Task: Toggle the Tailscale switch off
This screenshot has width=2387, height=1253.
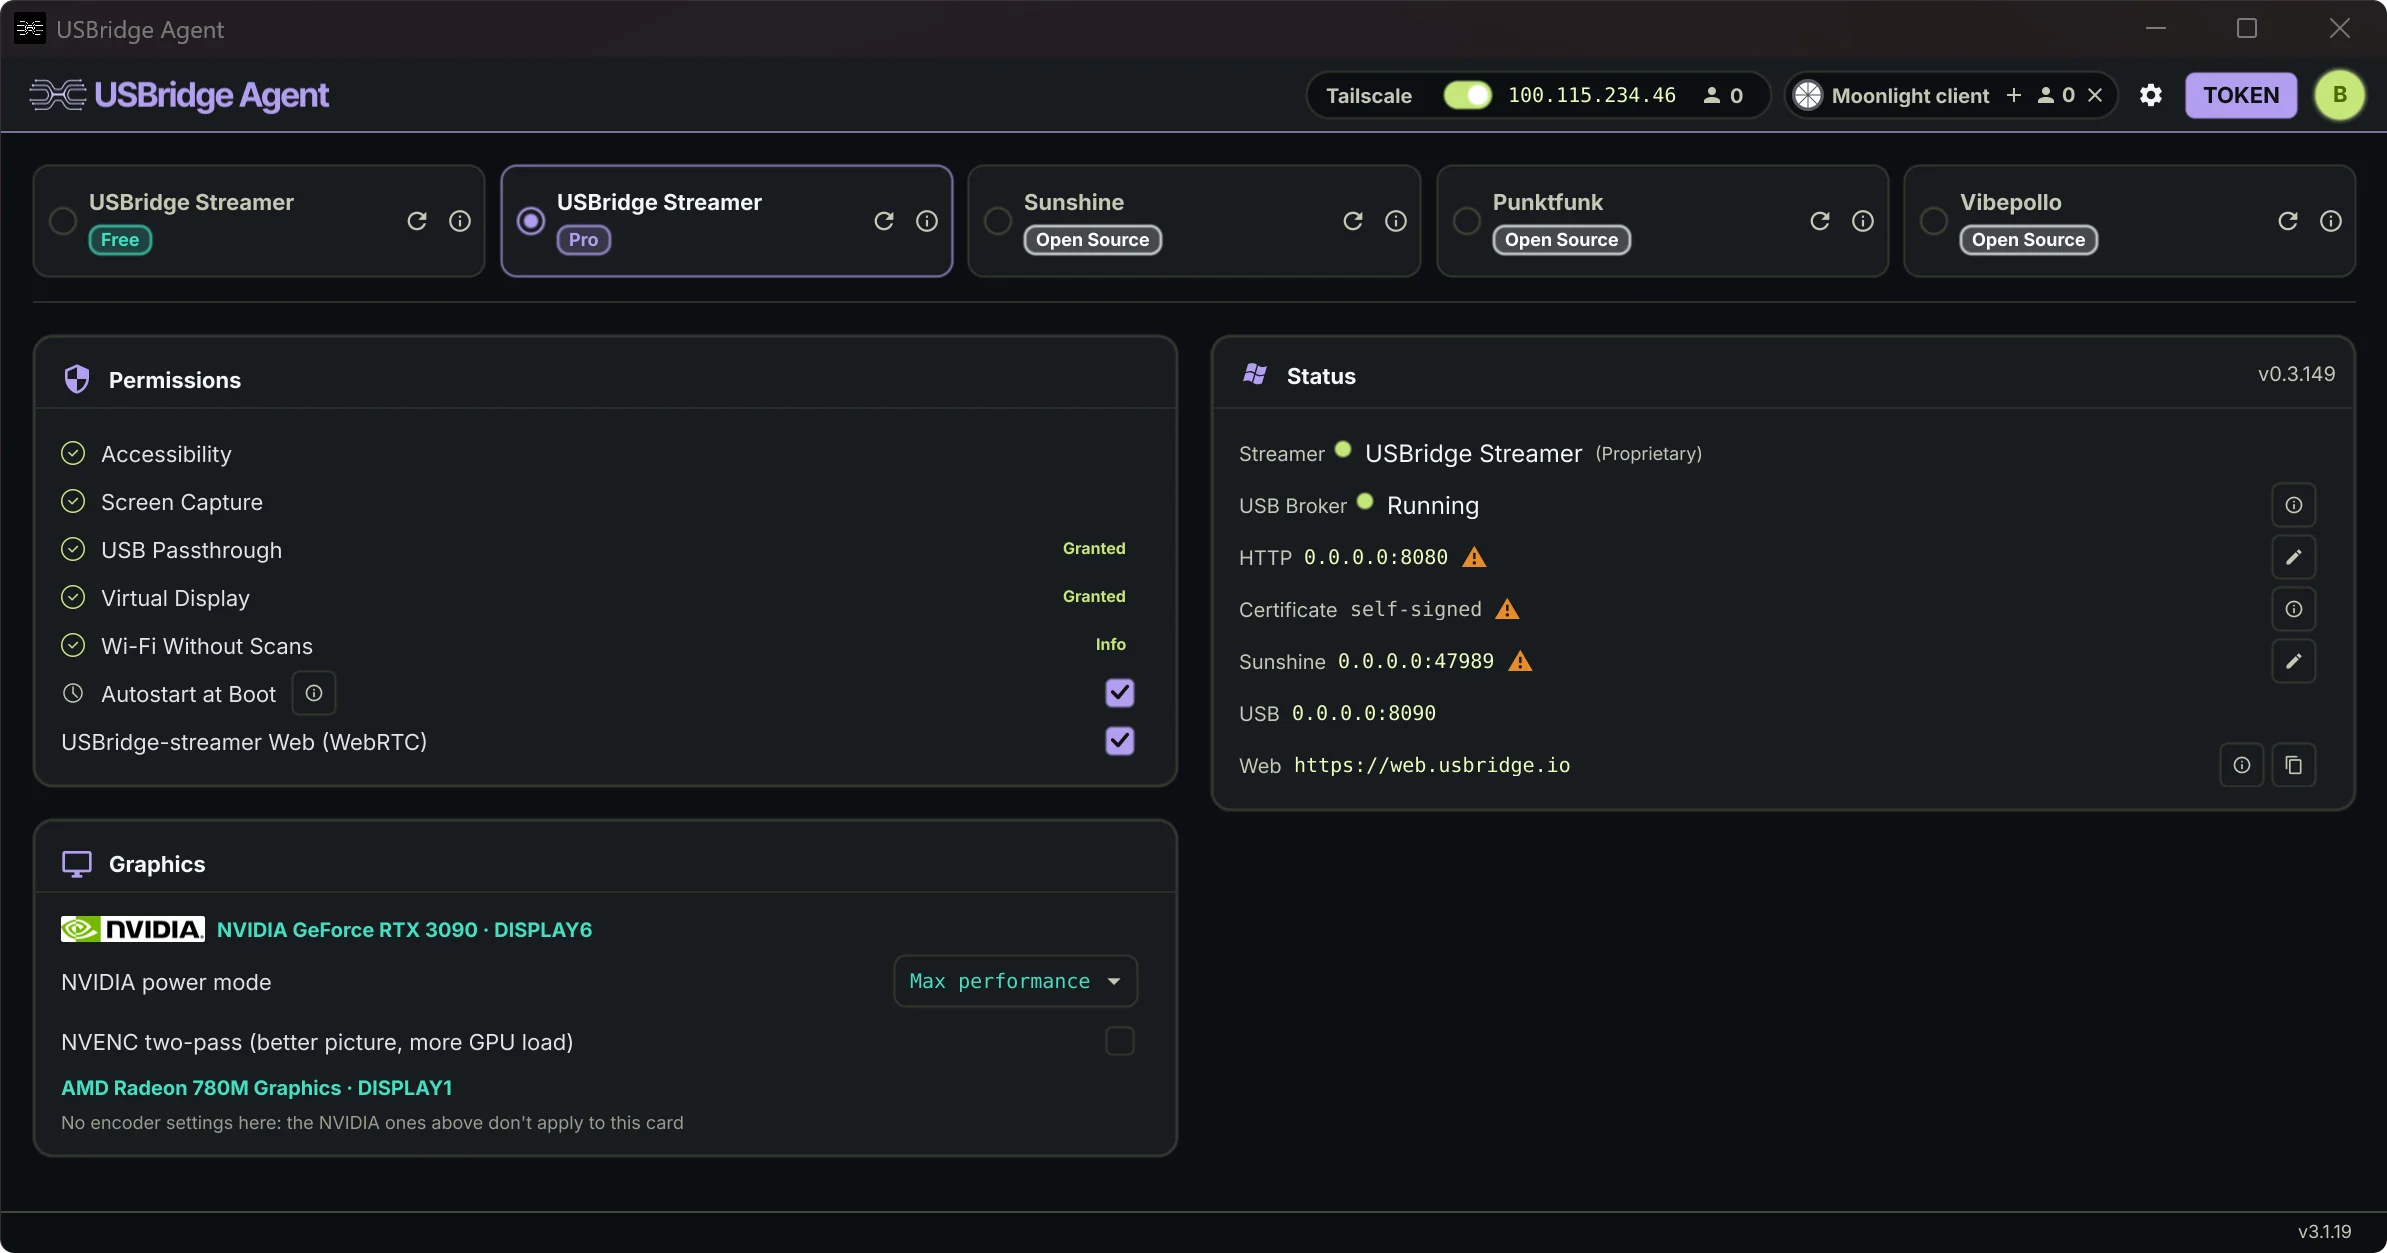Action: (1467, 95)
